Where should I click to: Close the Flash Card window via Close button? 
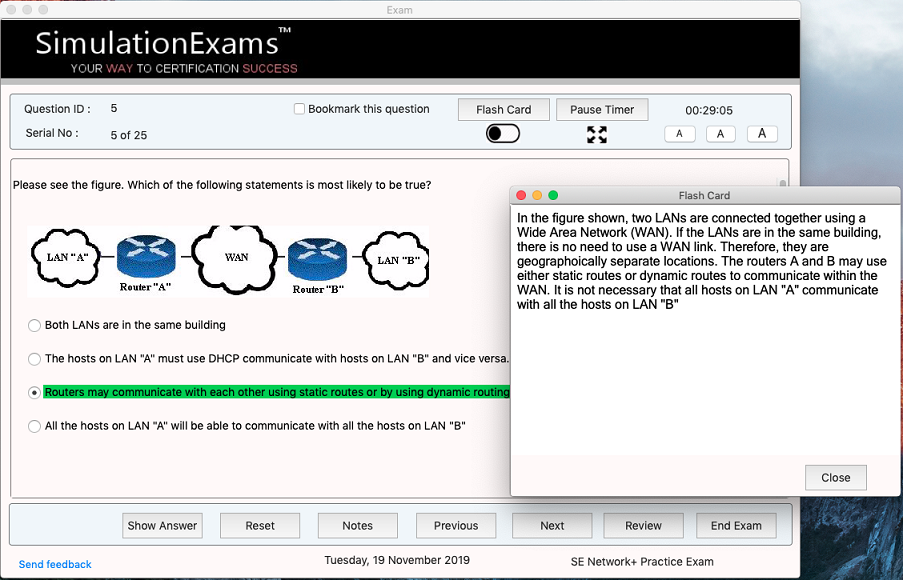(835, 477)
